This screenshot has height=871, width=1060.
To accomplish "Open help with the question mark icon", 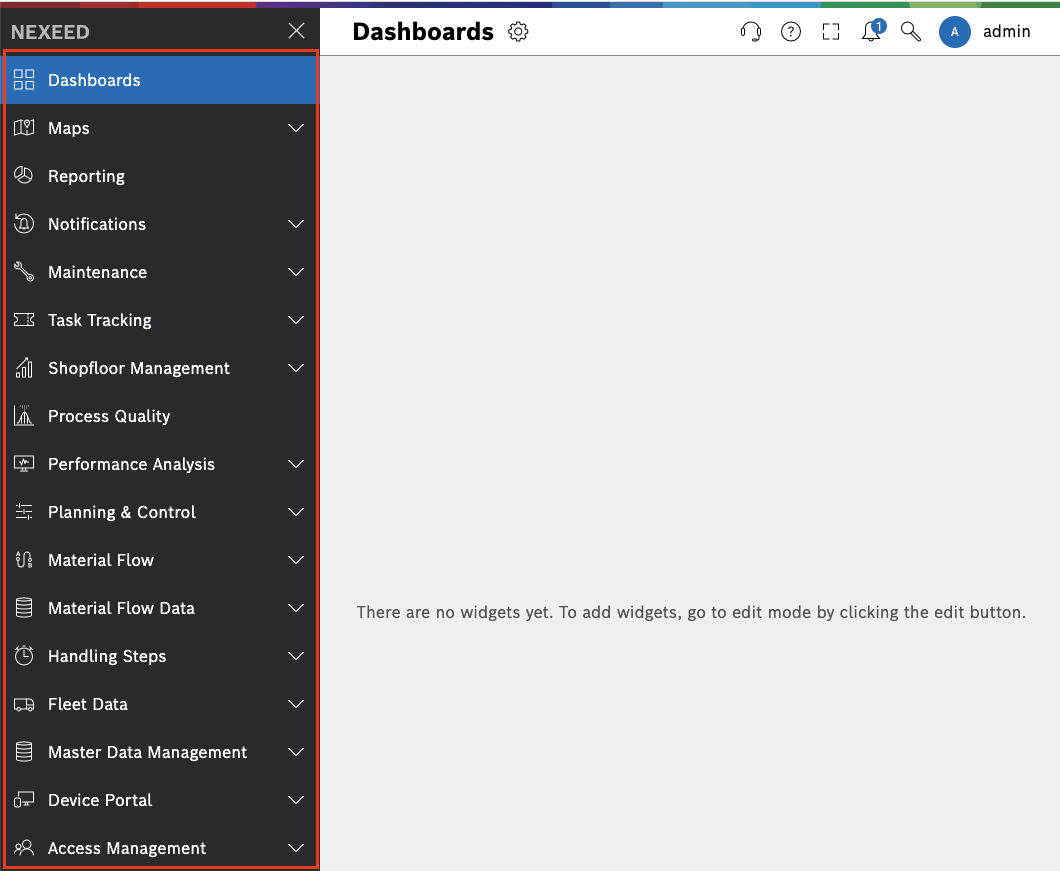I will [791, 32].
